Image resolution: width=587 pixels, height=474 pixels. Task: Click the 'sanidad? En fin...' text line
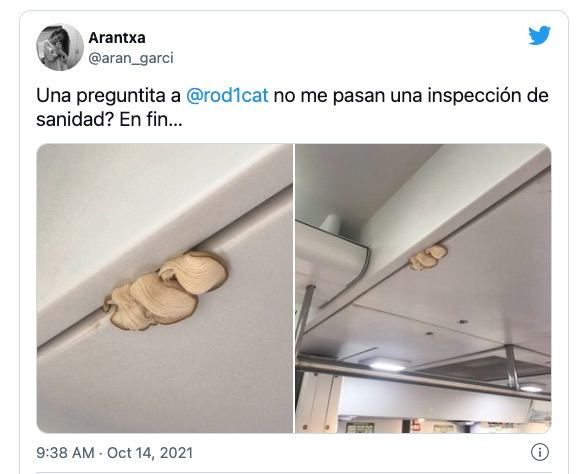(x=109, y=120)
